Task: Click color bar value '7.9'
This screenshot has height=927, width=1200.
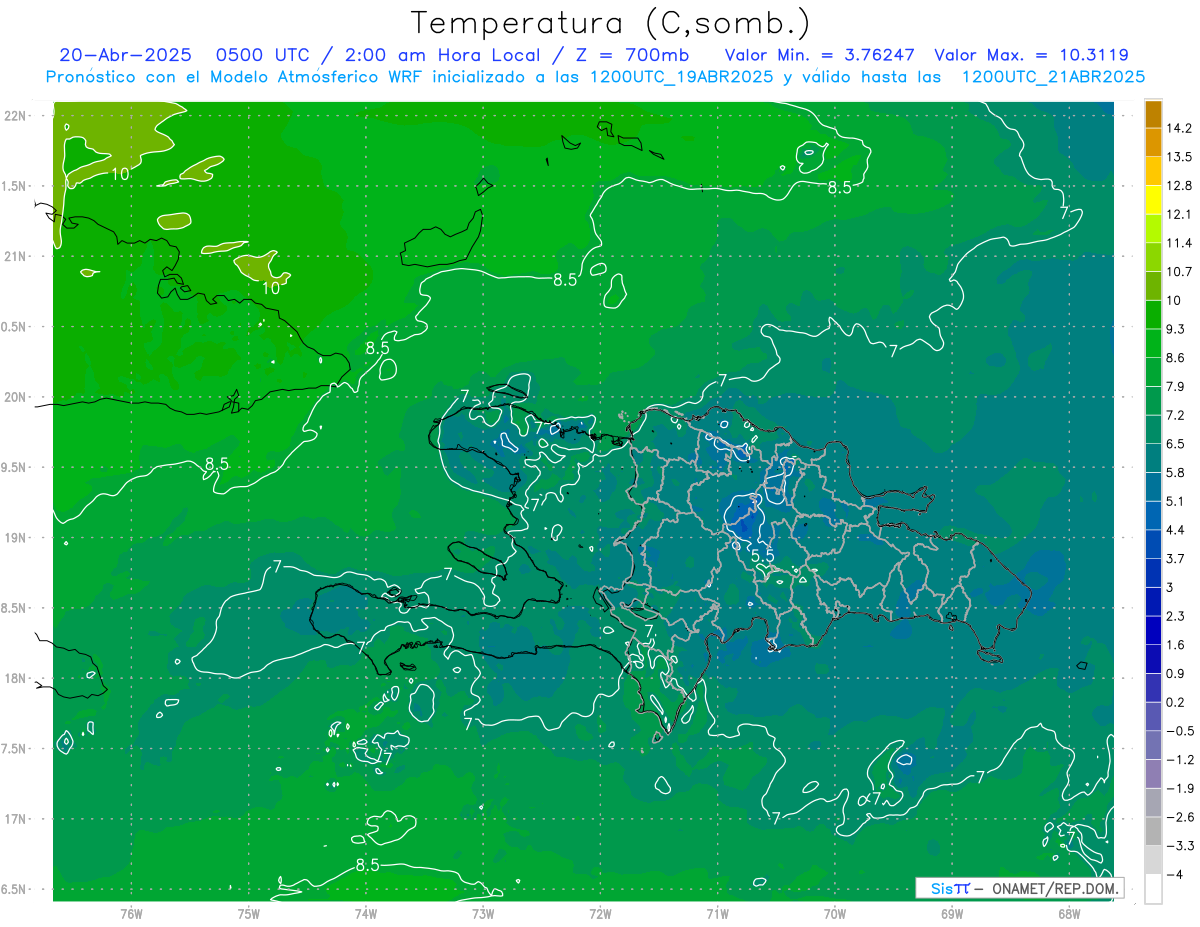Action: 1175,387
